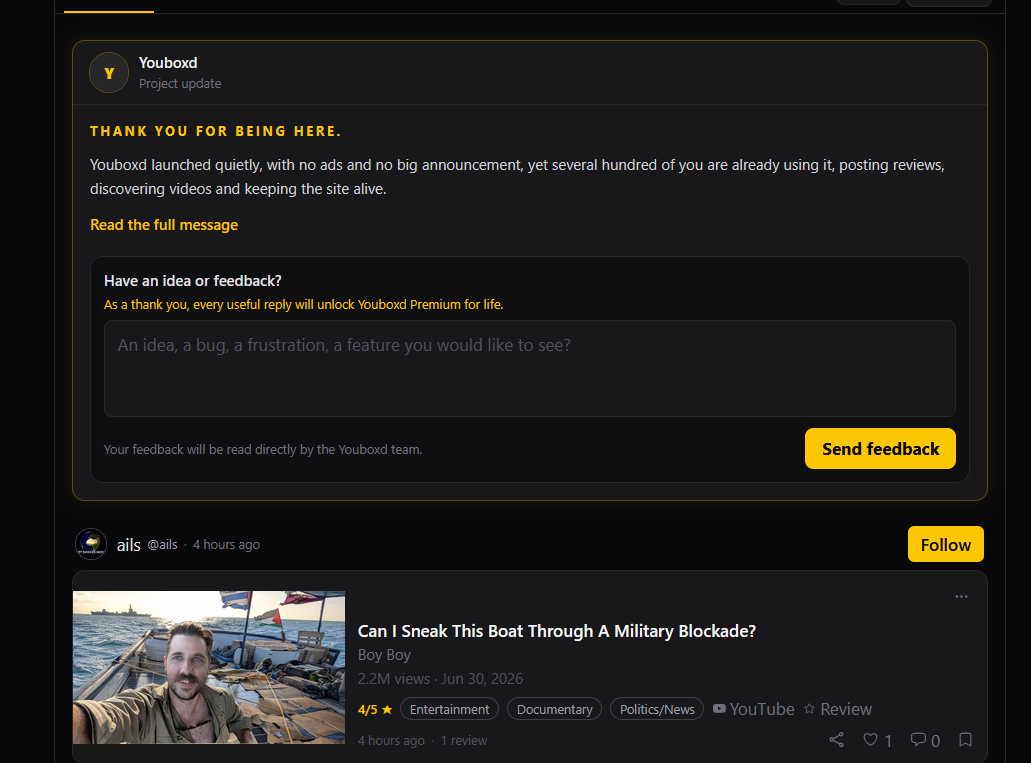
Task: Open the Boy Boy channel name
Action: 384,654
